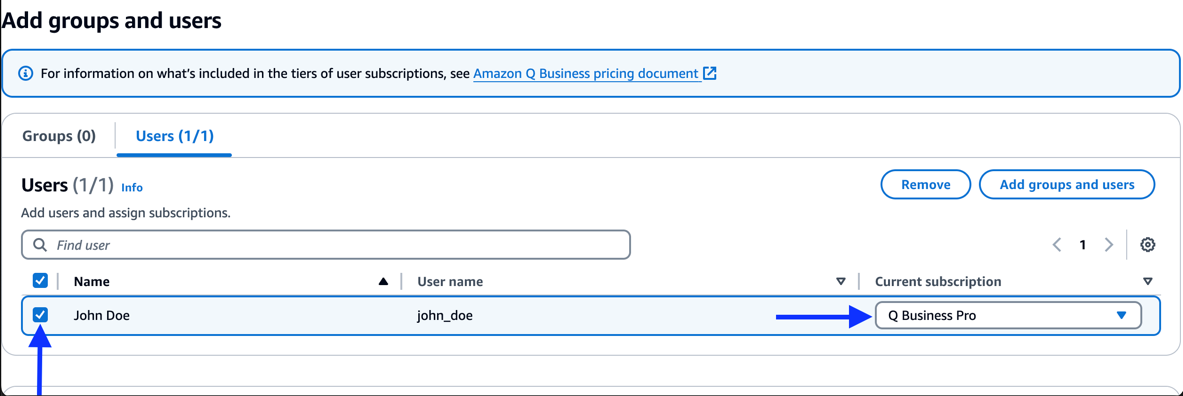Select the Users (1/1) tab
1183x396 pixels.
pos(174,137)
